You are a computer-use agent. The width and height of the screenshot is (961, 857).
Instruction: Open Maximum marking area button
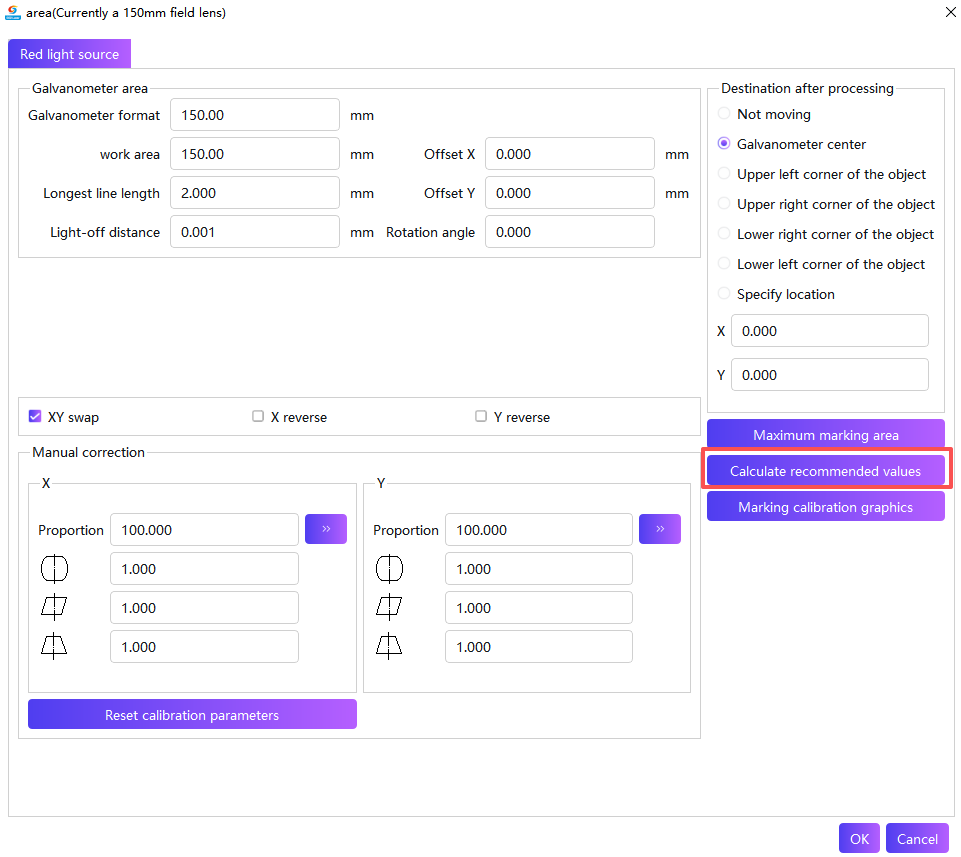[826, 435]
